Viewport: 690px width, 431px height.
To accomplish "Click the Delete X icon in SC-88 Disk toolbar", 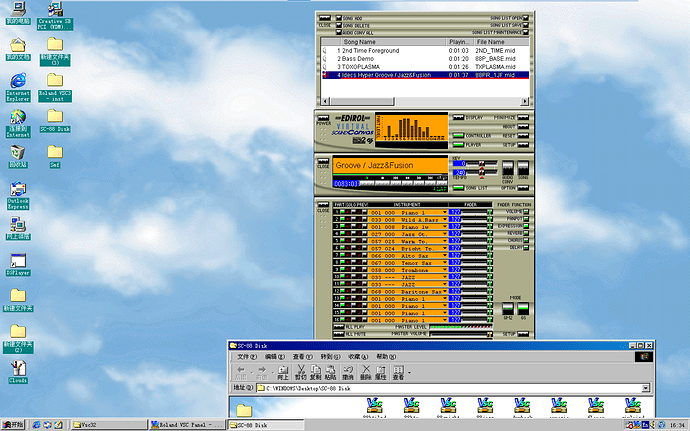I will 366,372.
